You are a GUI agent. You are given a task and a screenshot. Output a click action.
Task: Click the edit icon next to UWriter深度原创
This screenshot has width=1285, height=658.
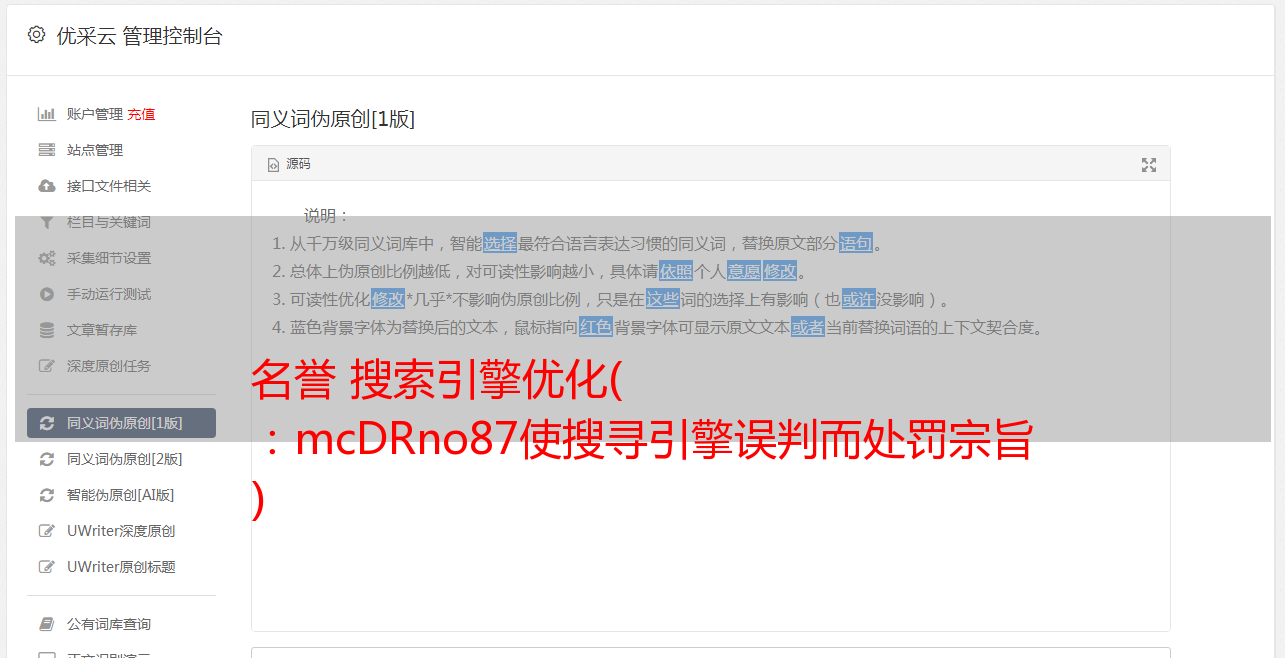(47, 531)
